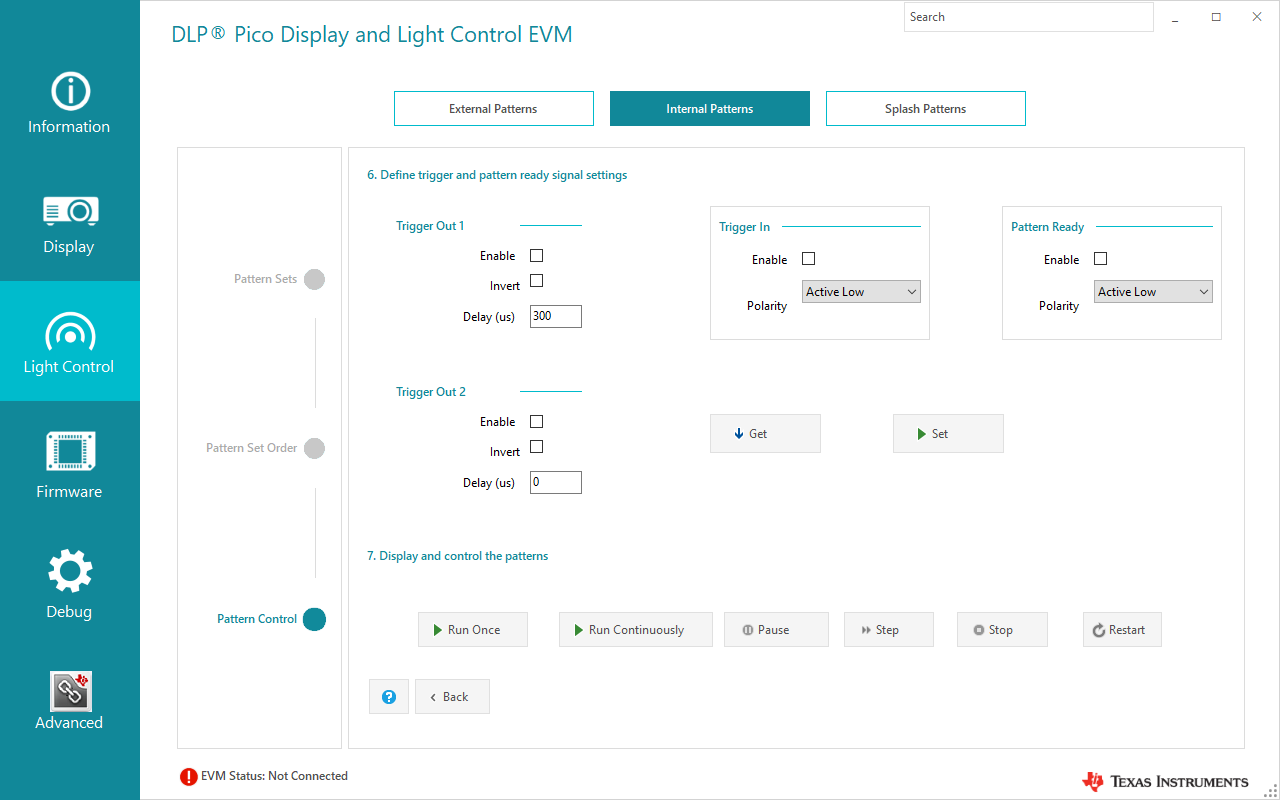Restart the pattern sequence
The width and height of the screenshot is (1280, 800).
point(1122,630)
